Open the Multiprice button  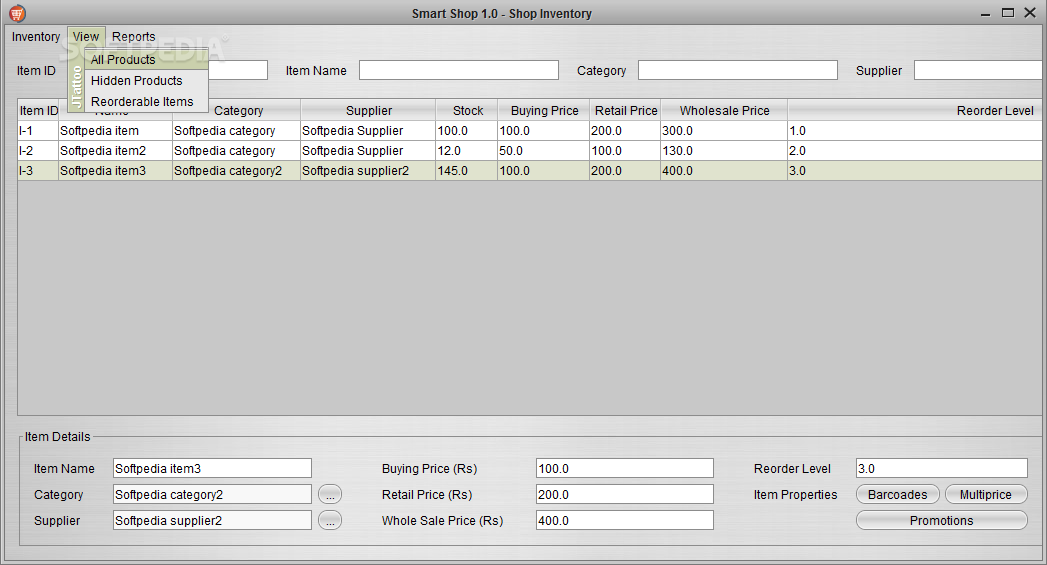point(986,494)
